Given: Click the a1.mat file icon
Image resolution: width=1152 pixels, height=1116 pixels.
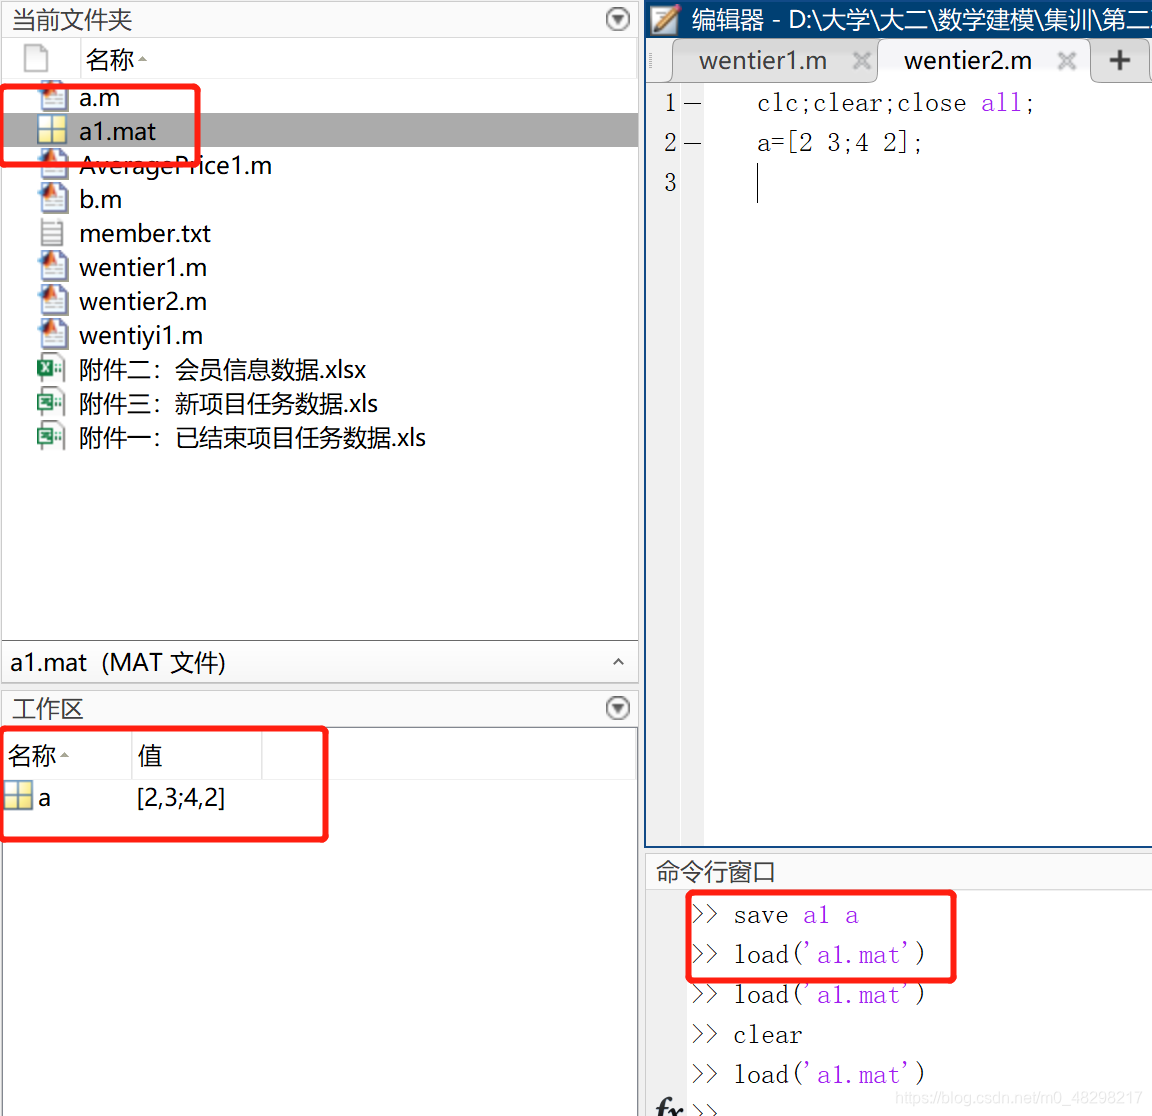Looking at the screenshot, I should point(52,131).
